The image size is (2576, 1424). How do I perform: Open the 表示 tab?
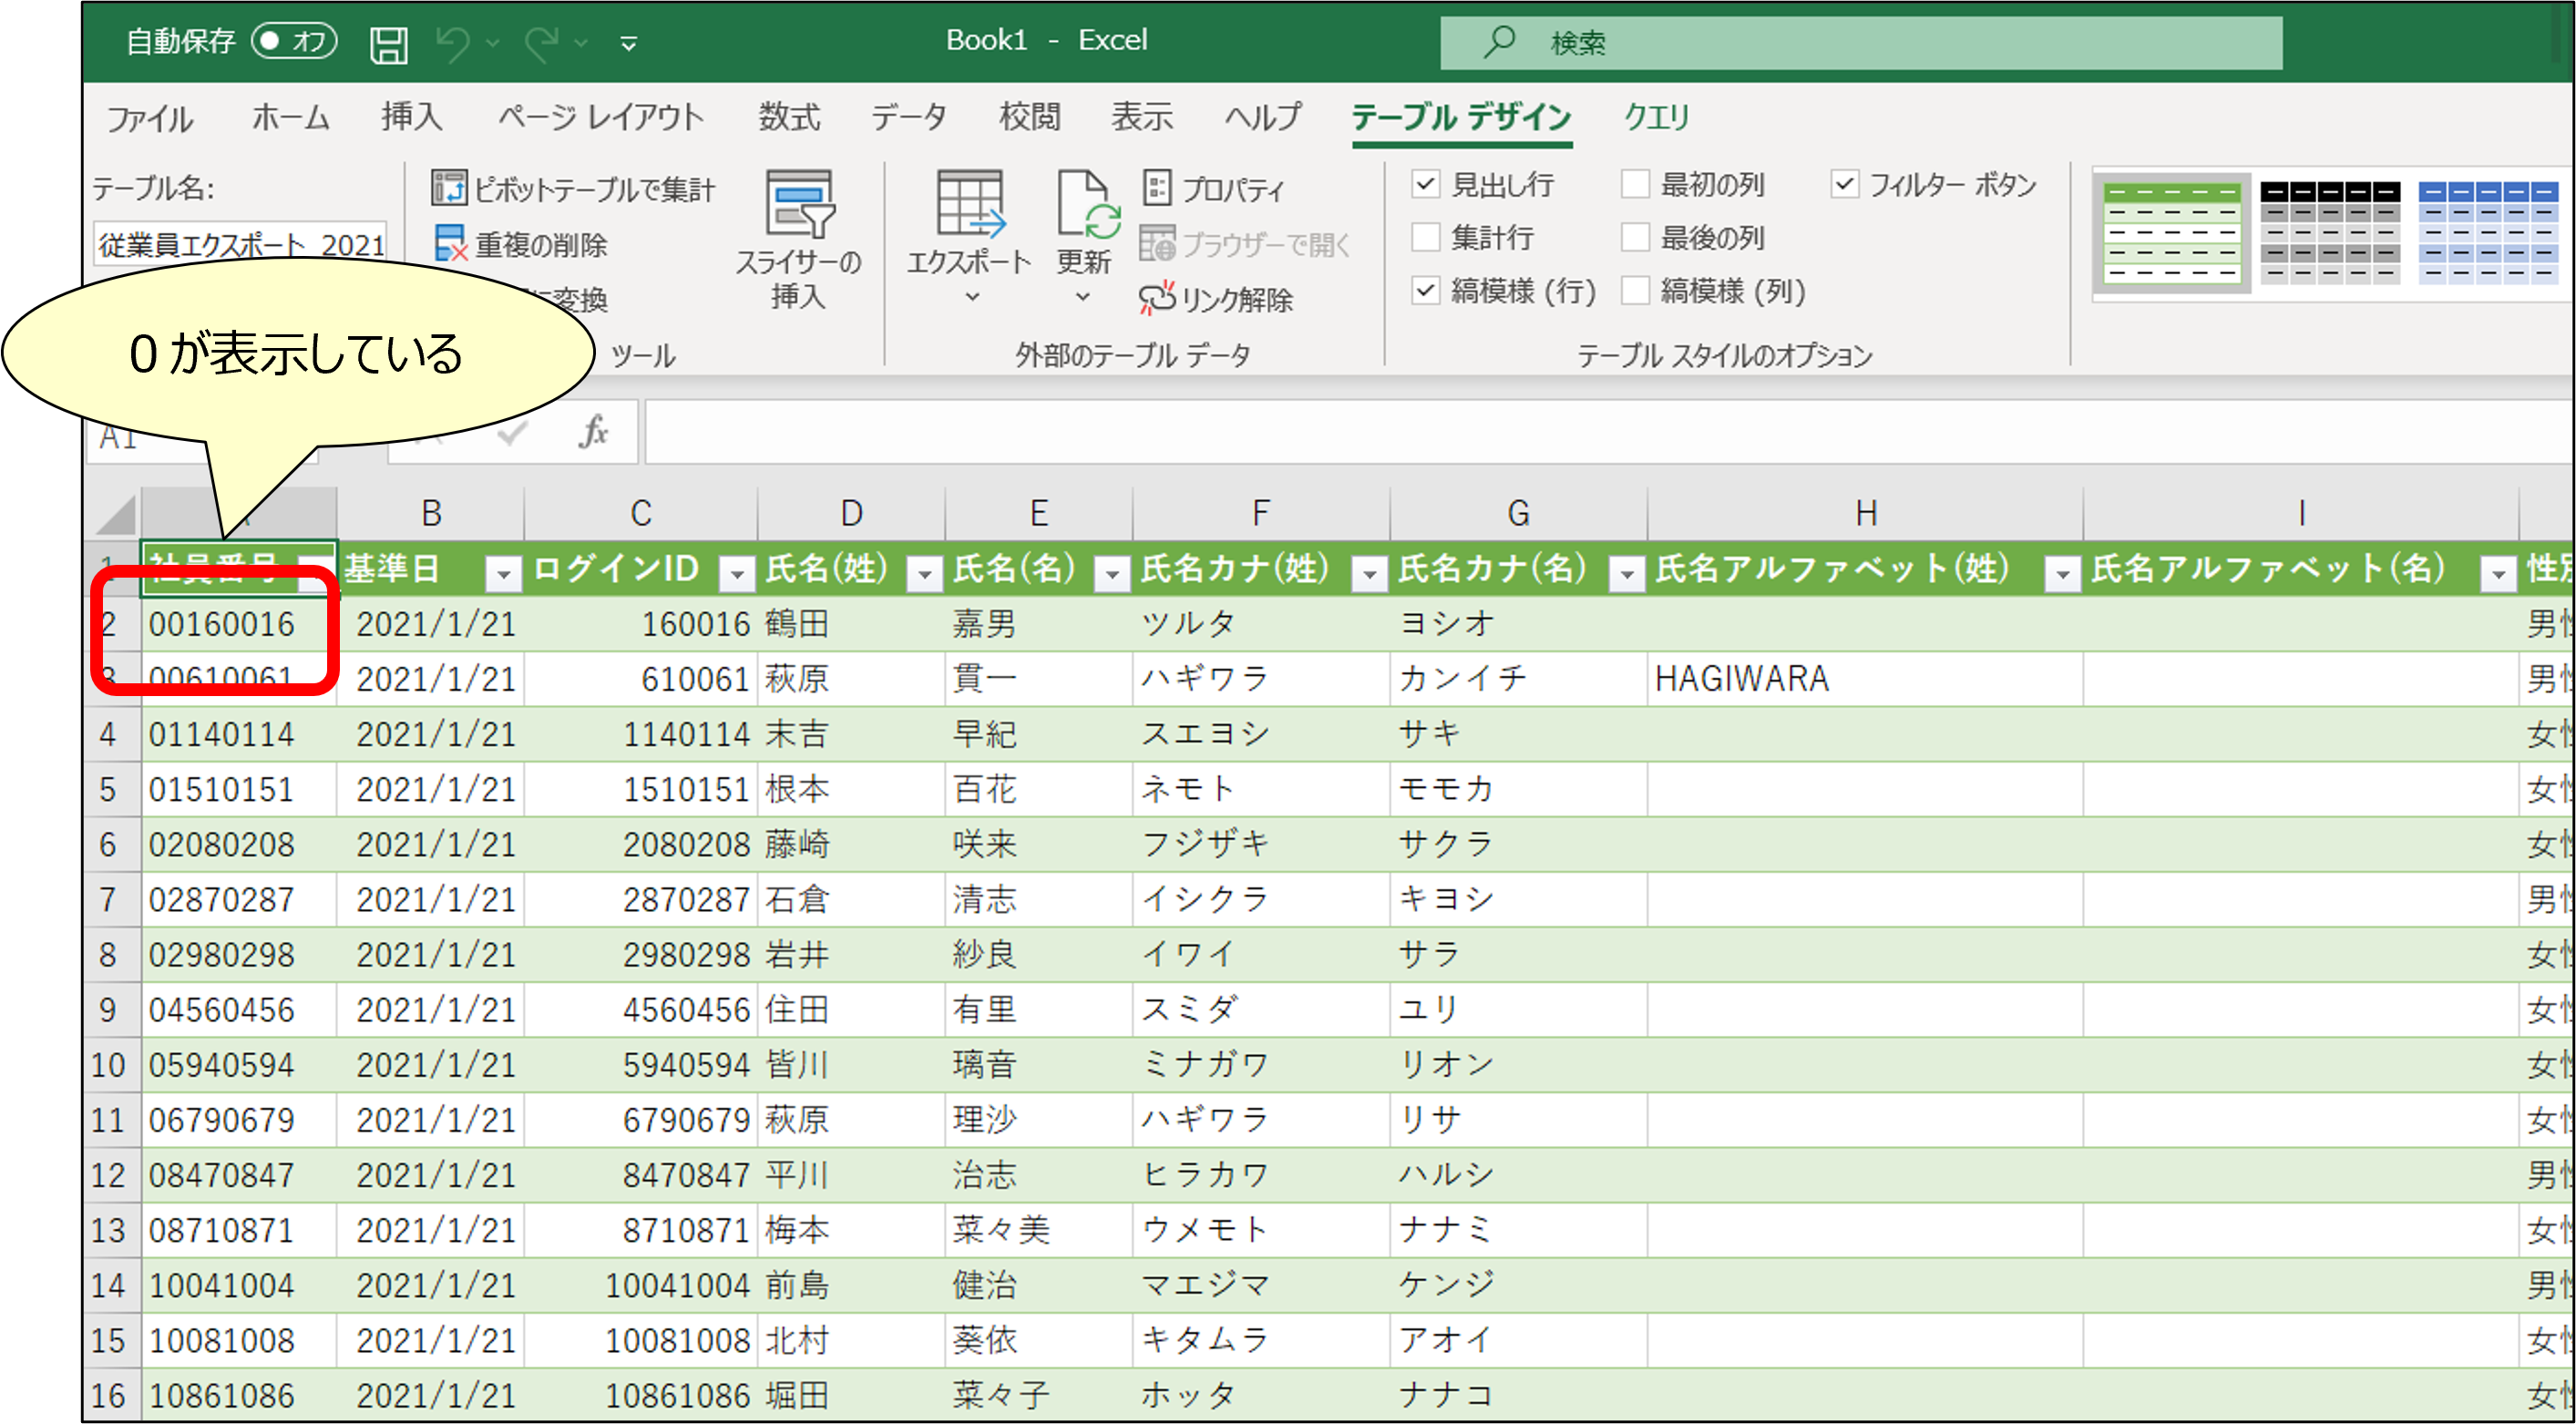(1142, 116)
